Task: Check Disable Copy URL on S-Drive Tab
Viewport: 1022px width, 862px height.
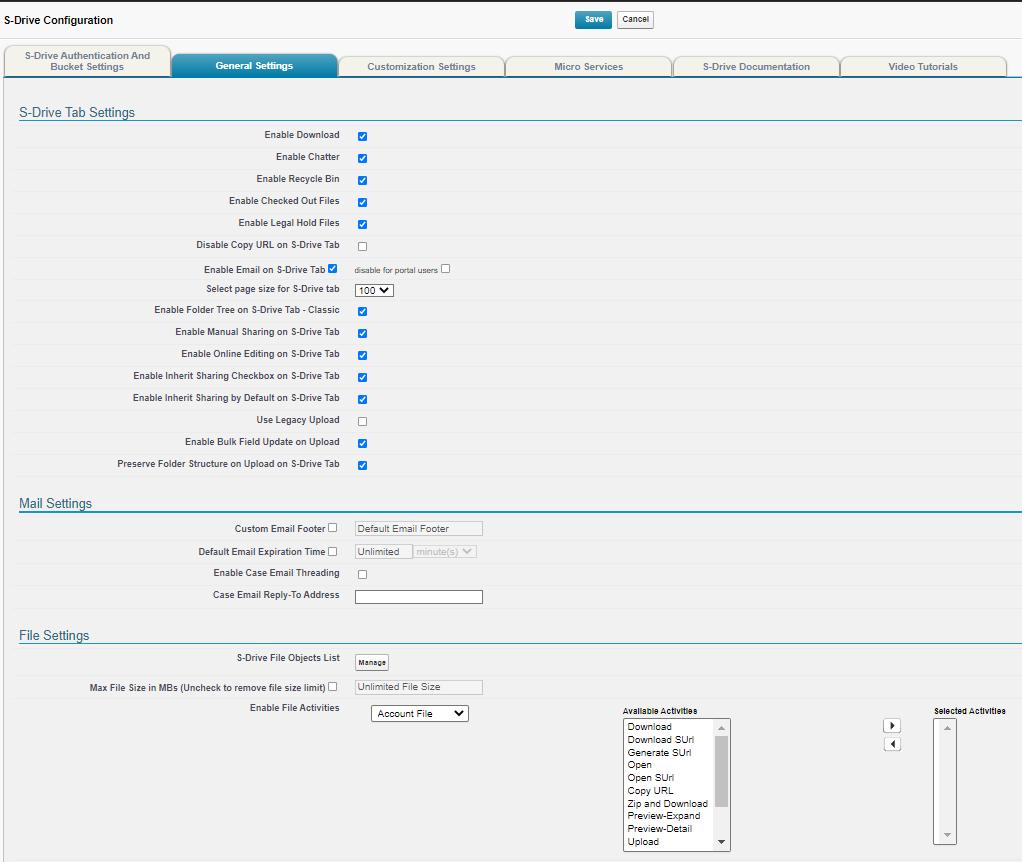Action: 362,246
